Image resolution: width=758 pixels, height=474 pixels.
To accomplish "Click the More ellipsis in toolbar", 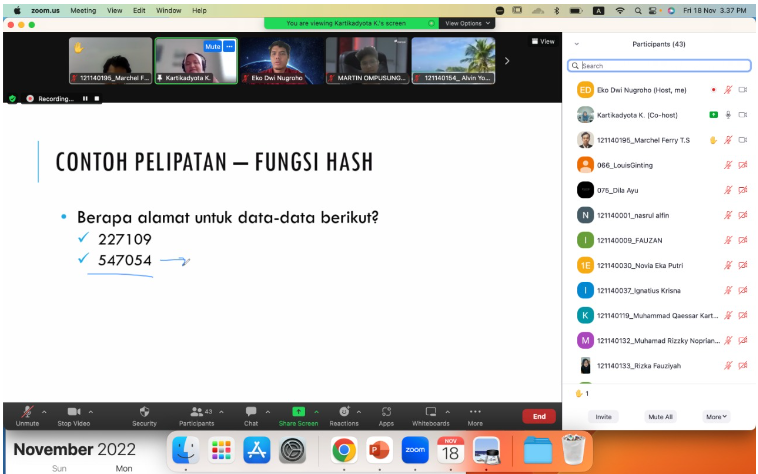I will click(475, 412).
